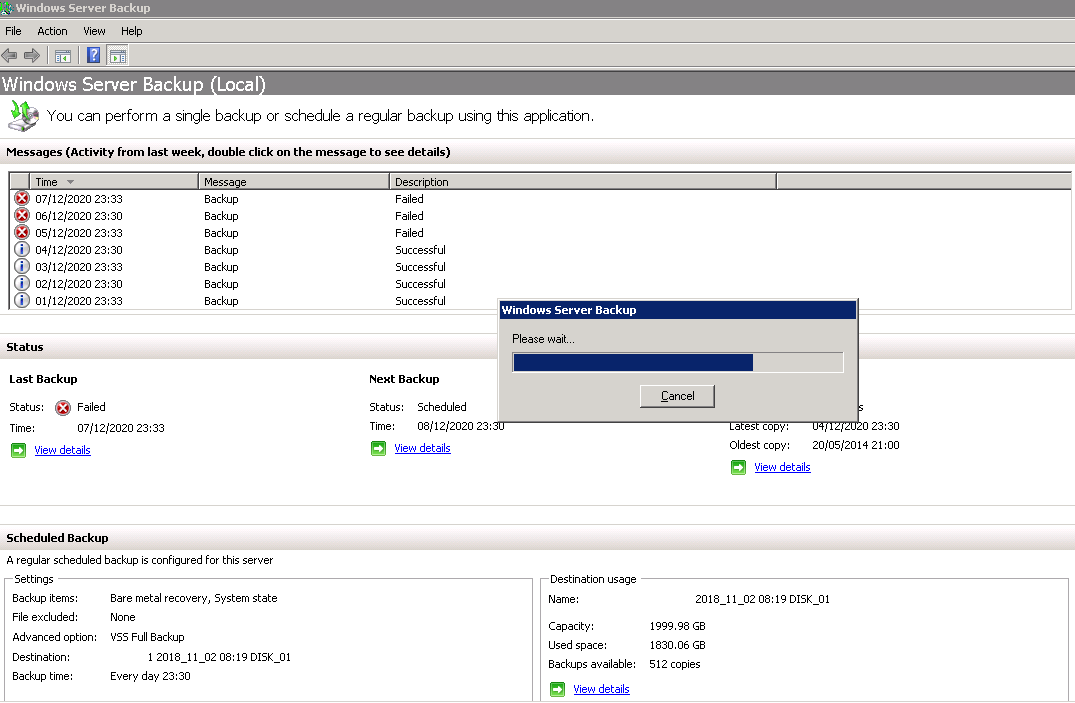Click the Forward arrow toolbar icon
1075x703 pixels.
click(x=32, y=56)
